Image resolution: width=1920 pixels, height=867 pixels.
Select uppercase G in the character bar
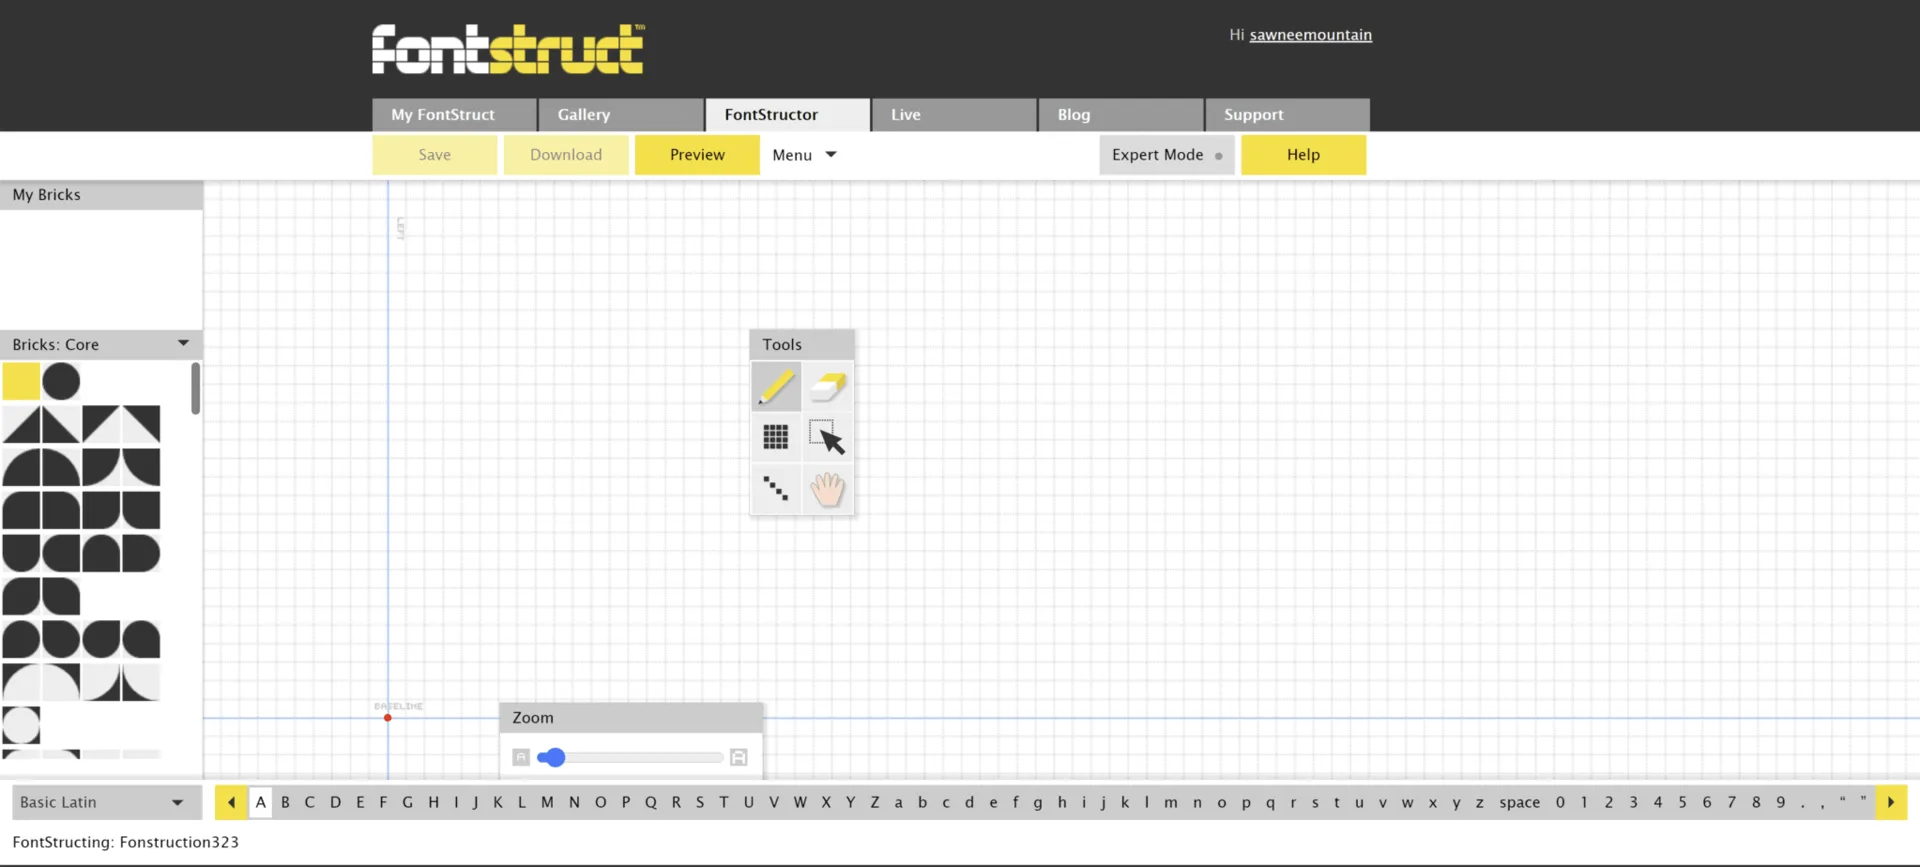407,802
